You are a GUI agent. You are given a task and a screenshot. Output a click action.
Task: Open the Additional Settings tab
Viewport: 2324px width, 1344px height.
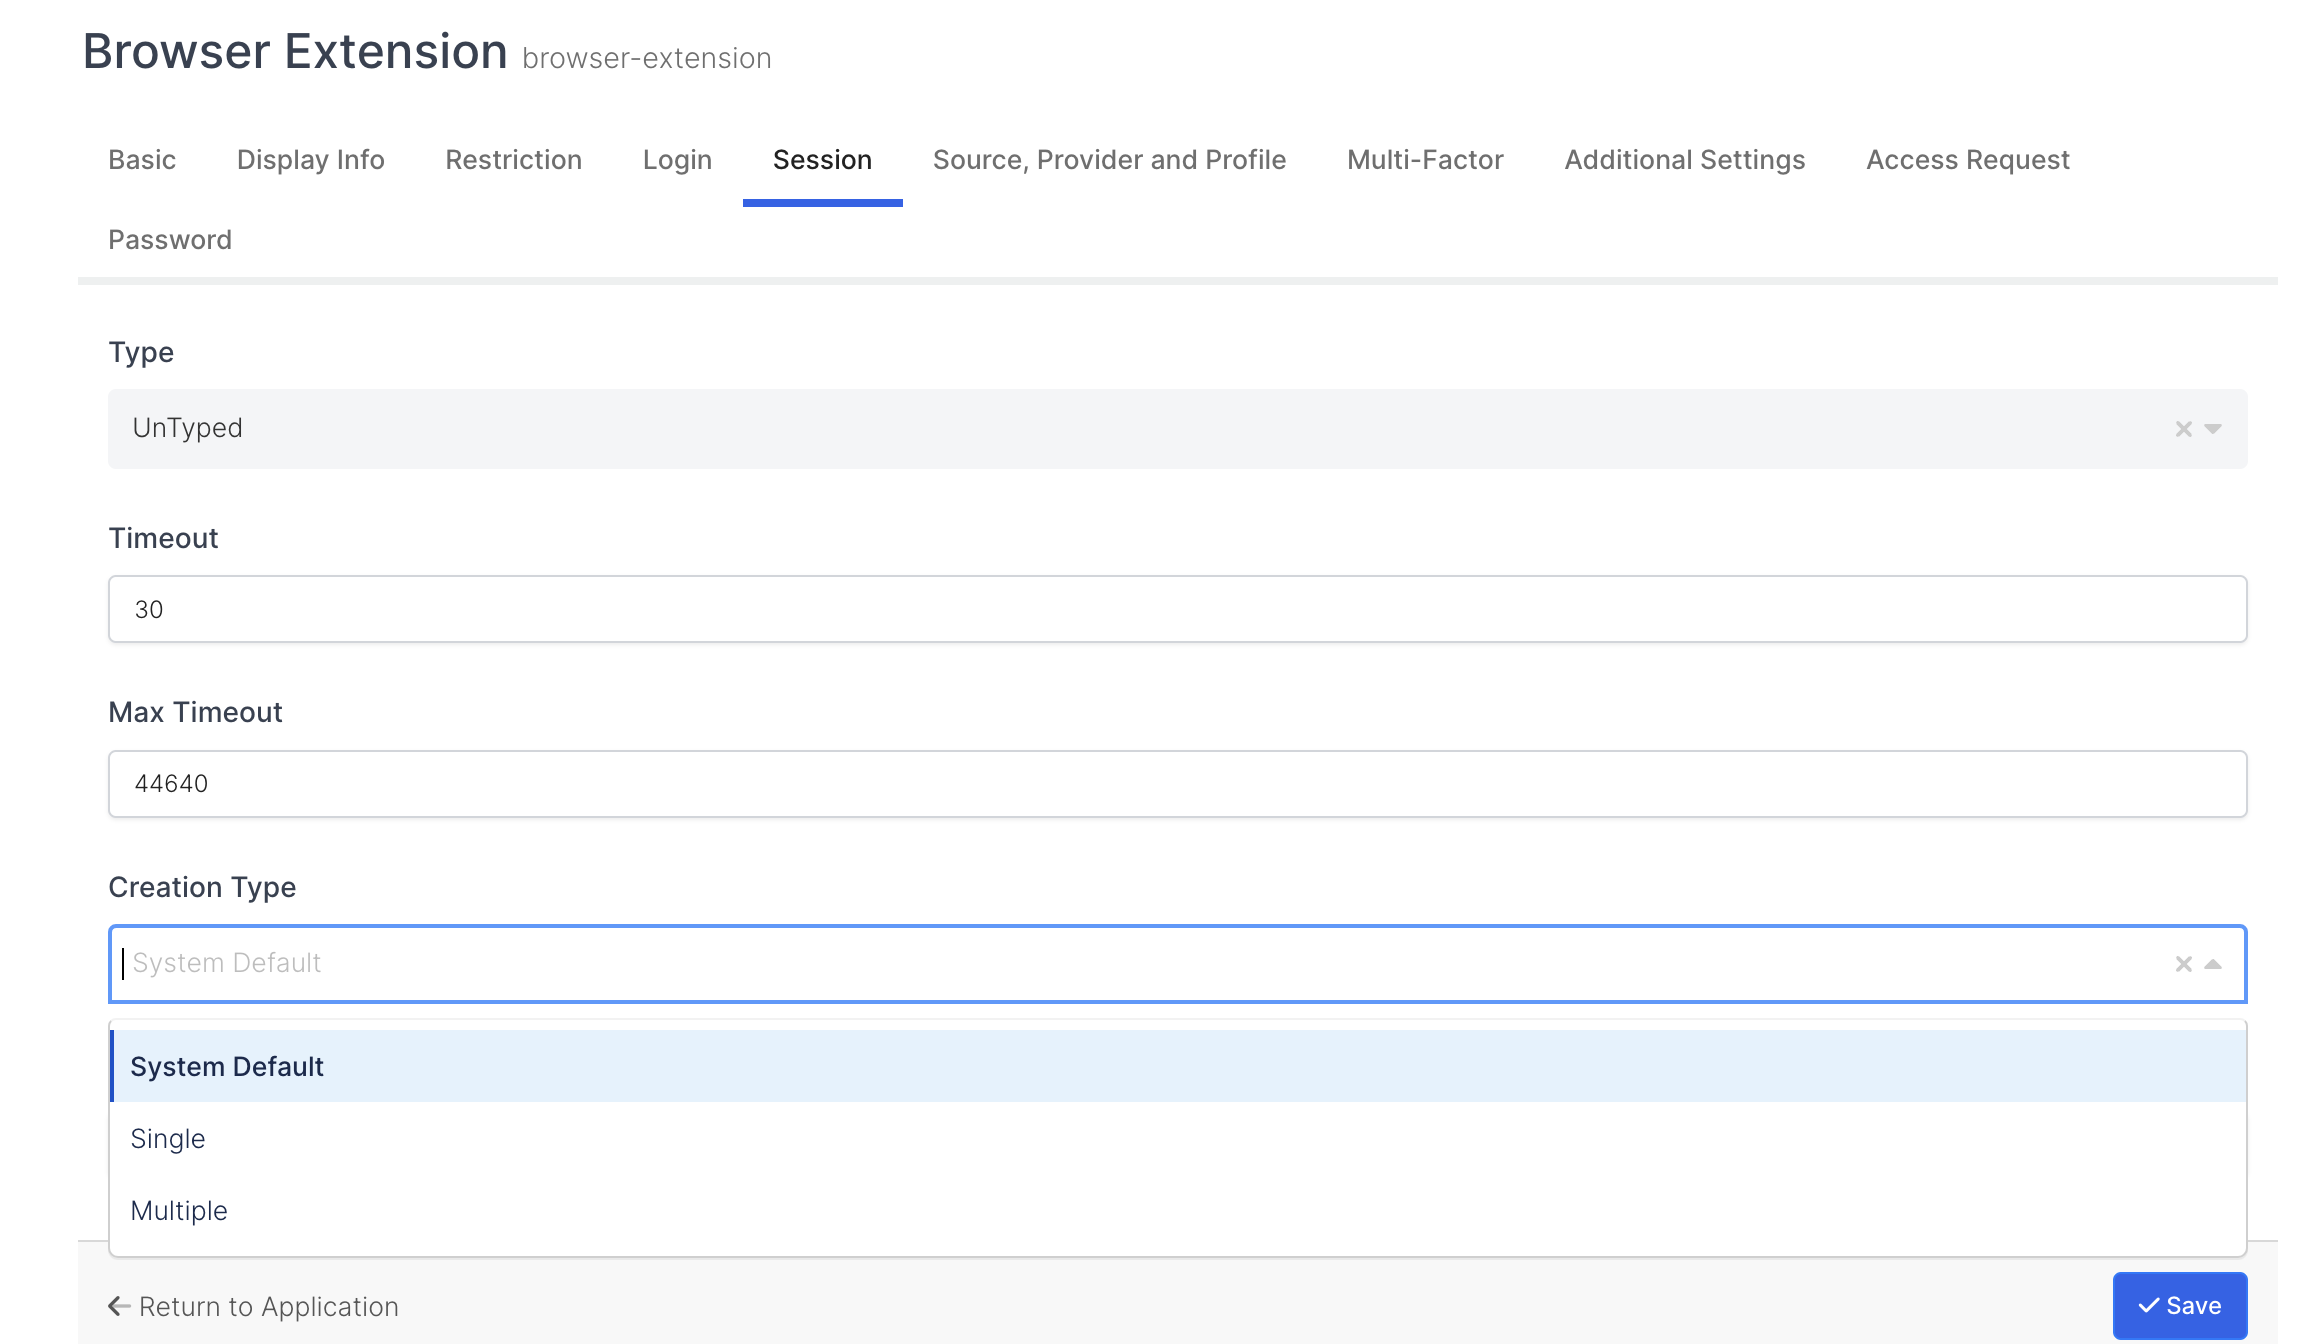pyautogui.click(x=1684, y=160)
